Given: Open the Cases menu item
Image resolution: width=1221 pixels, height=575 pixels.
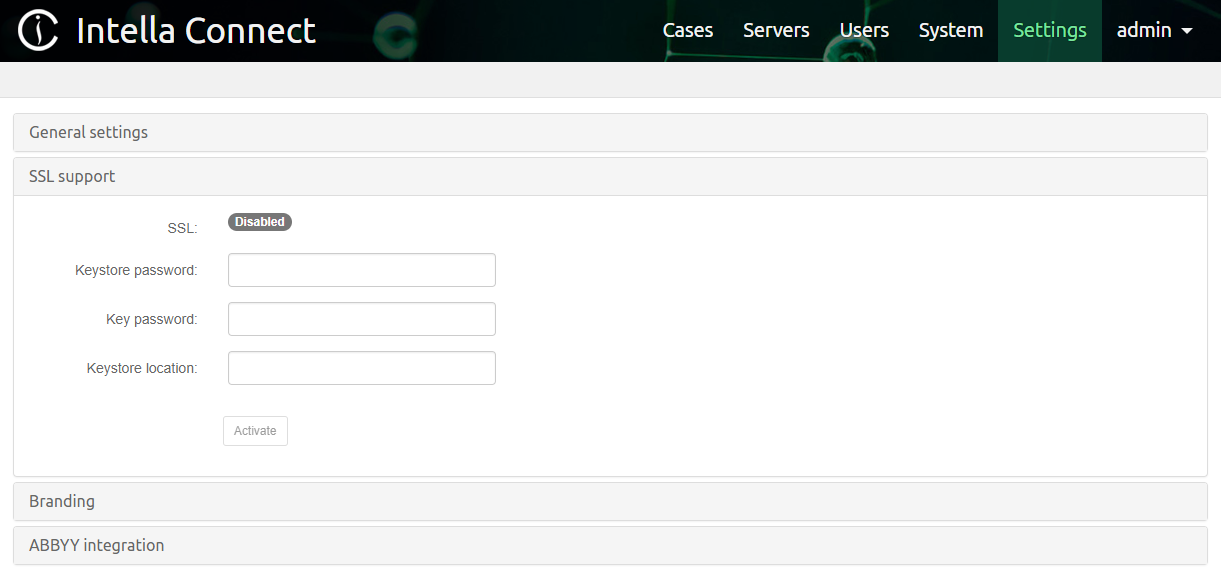Looking at the screenshot, I should coord(688,31).
